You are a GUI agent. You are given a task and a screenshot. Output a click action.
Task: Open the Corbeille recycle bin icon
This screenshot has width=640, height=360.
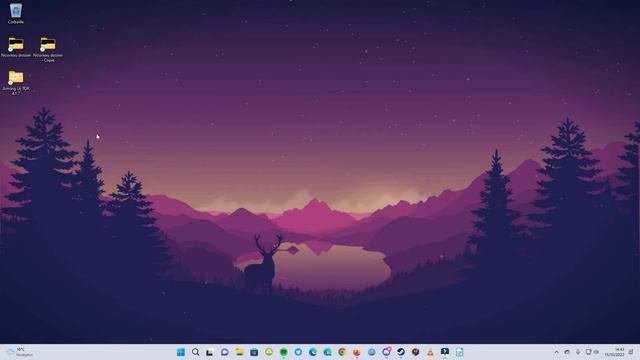tap(16, 13)
